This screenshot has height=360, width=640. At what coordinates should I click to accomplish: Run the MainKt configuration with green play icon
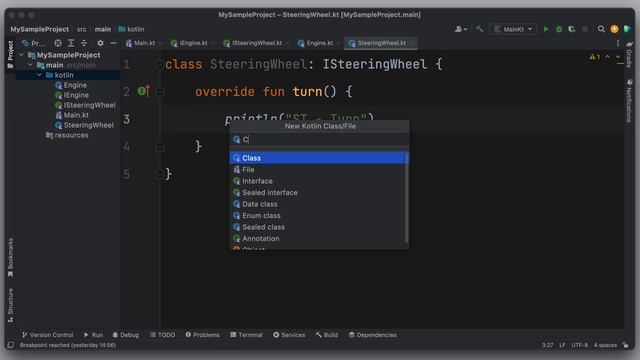[x=546, y=29]
